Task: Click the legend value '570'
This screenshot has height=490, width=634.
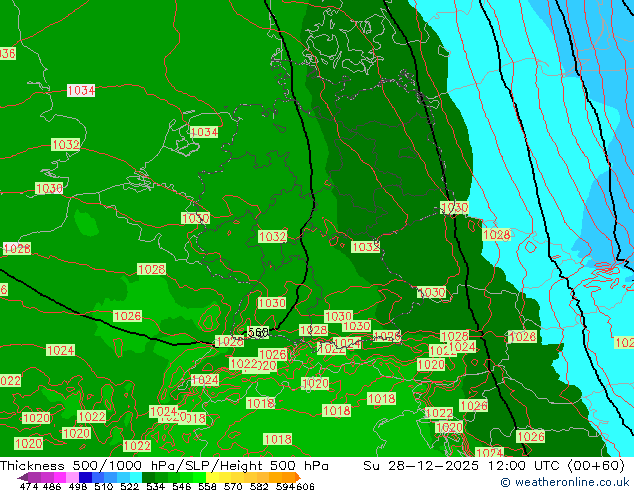Action: 233,486
